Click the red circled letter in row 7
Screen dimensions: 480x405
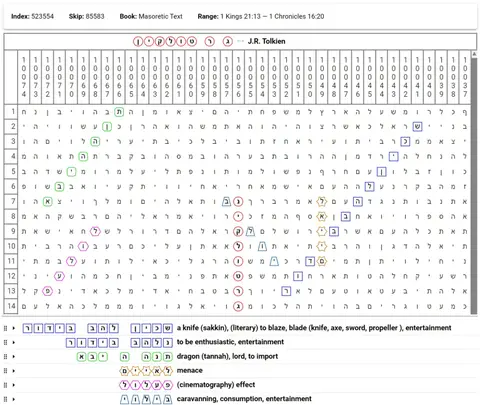(238, 202)
